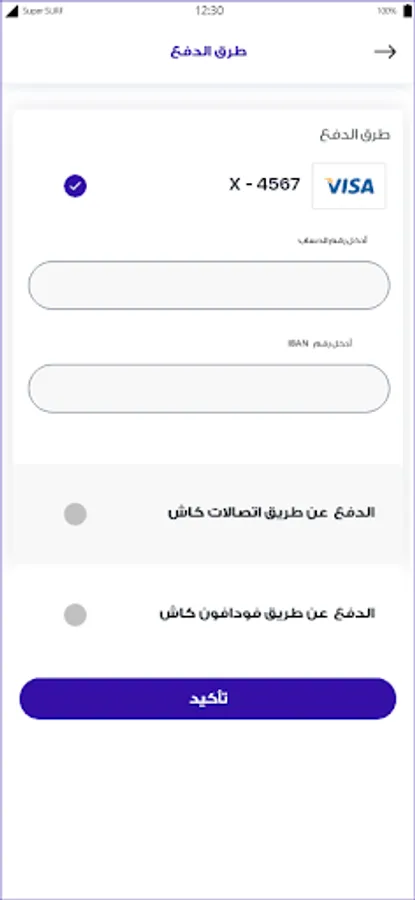Screen dimensions: 415x900
Task: Click the 12:30 clock in status bar
Action: [209, 10]
